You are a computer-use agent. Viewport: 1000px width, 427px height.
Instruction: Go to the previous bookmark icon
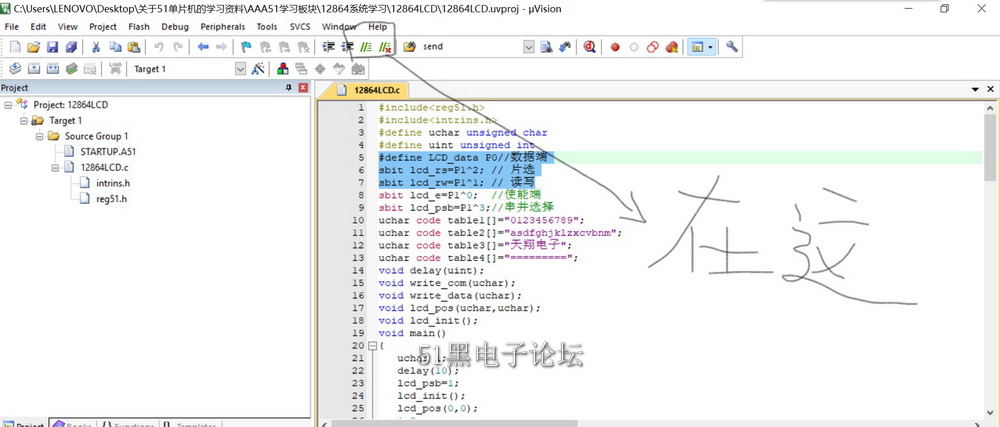(x=265, y=47)
